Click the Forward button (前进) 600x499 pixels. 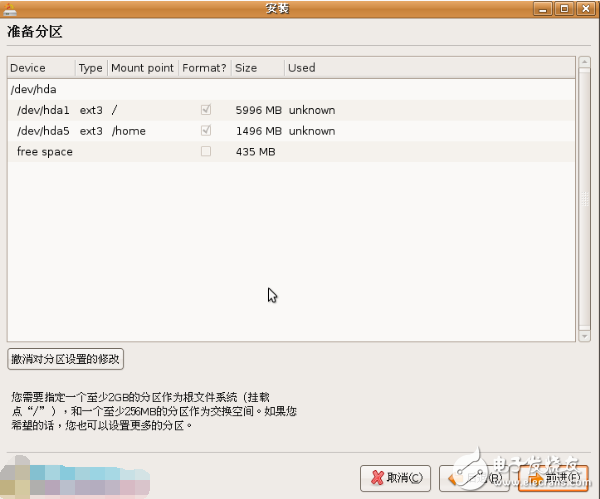553,478
